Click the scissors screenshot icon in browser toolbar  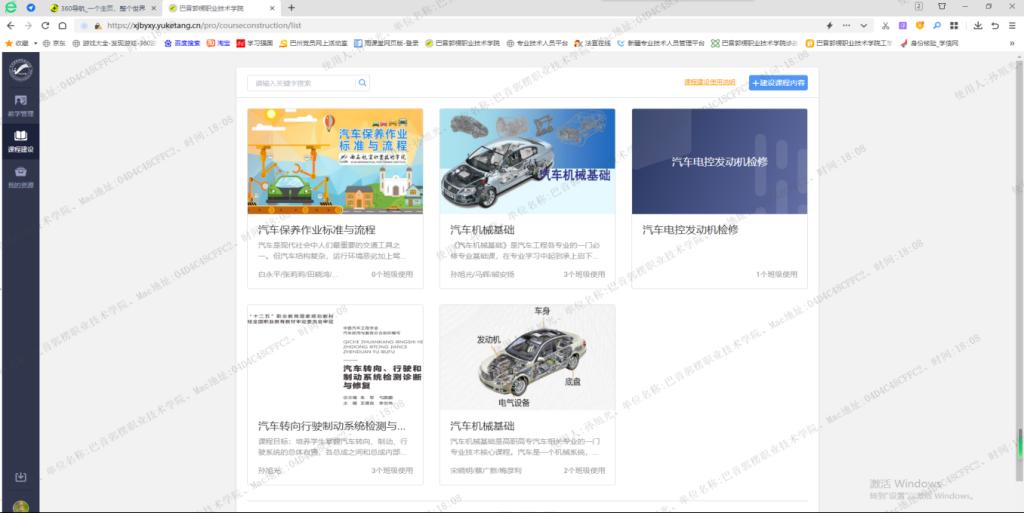[x=885, y=25]
